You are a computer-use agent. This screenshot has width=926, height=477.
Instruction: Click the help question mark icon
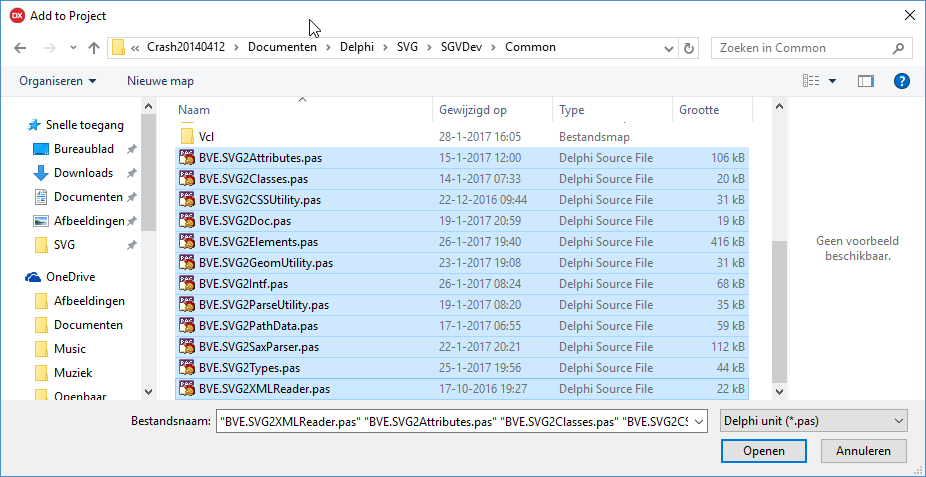click(901, 81)
